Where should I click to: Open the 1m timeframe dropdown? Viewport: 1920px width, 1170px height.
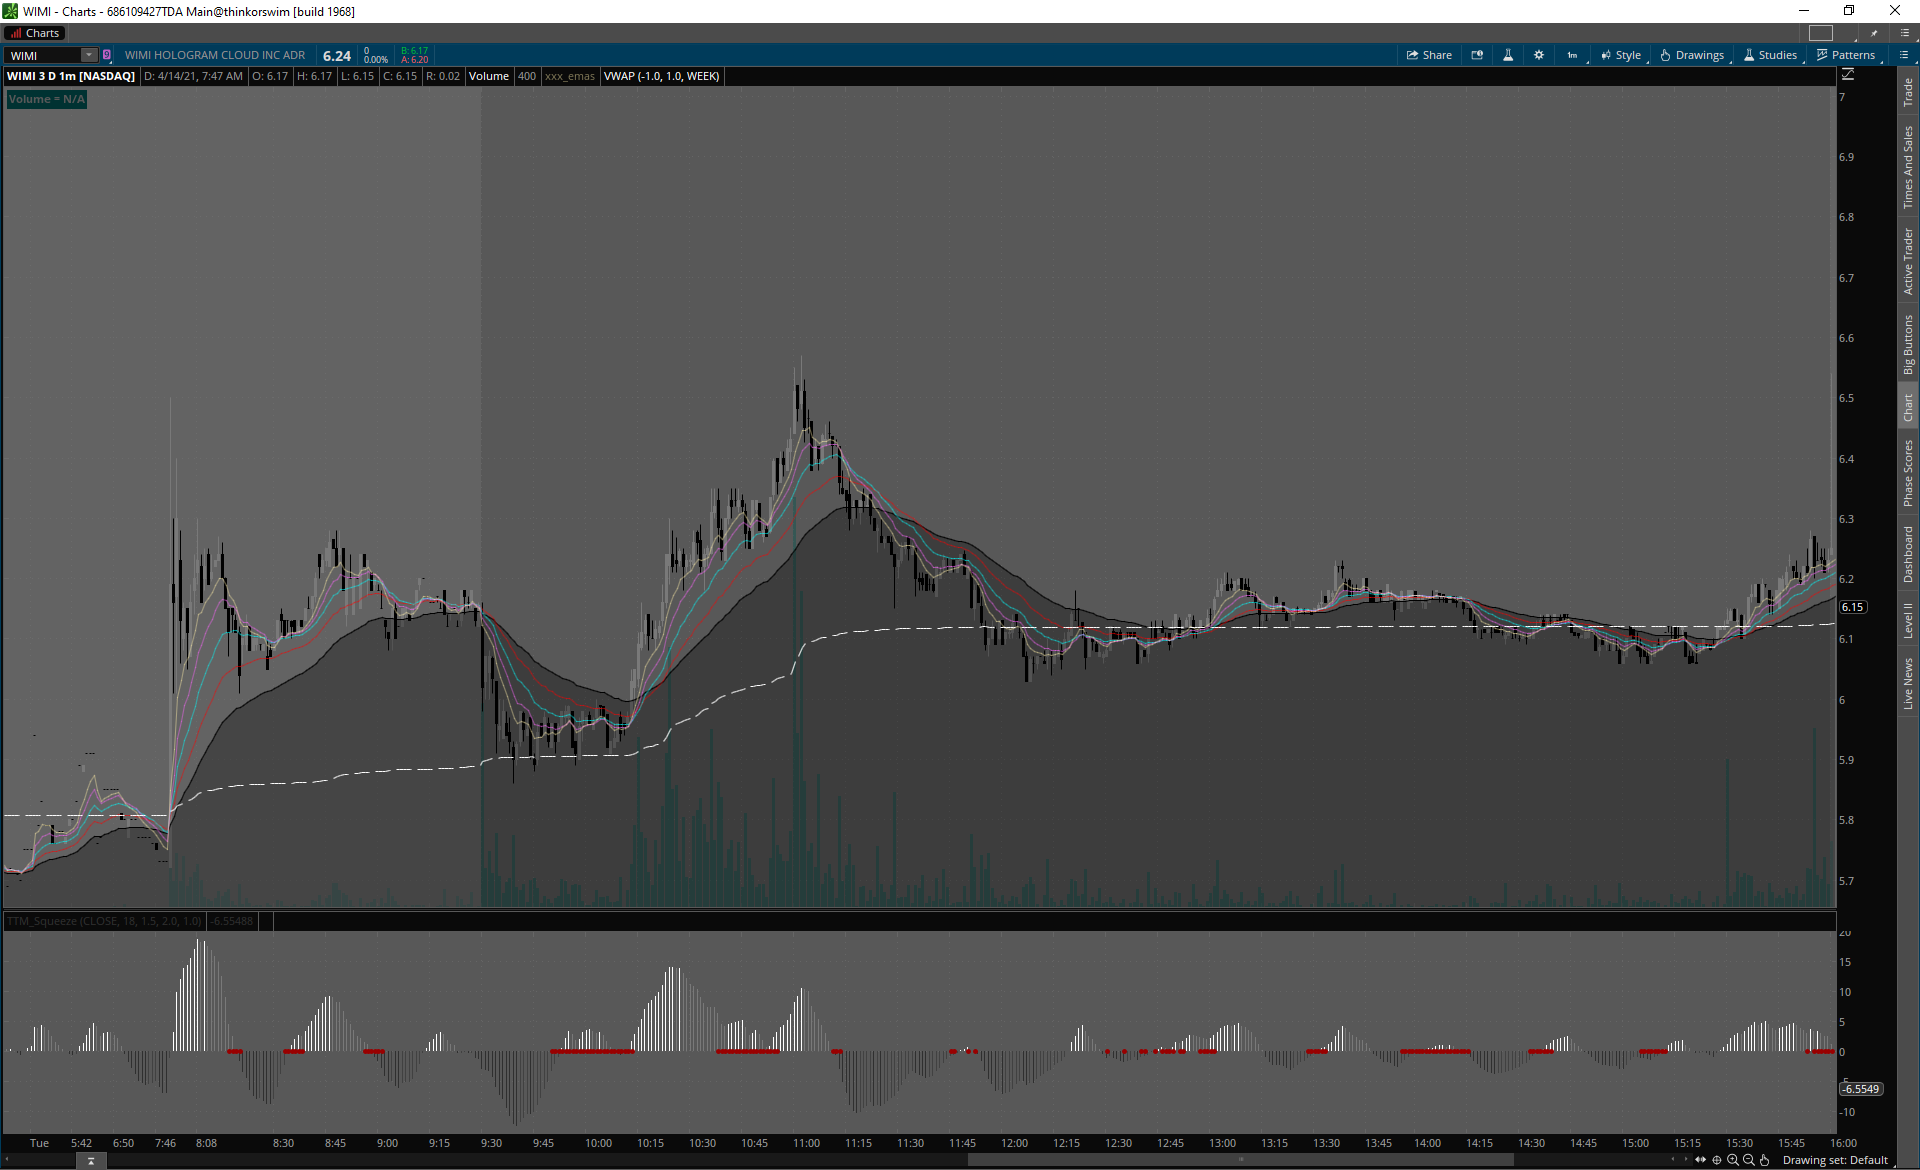point(1573,55)
